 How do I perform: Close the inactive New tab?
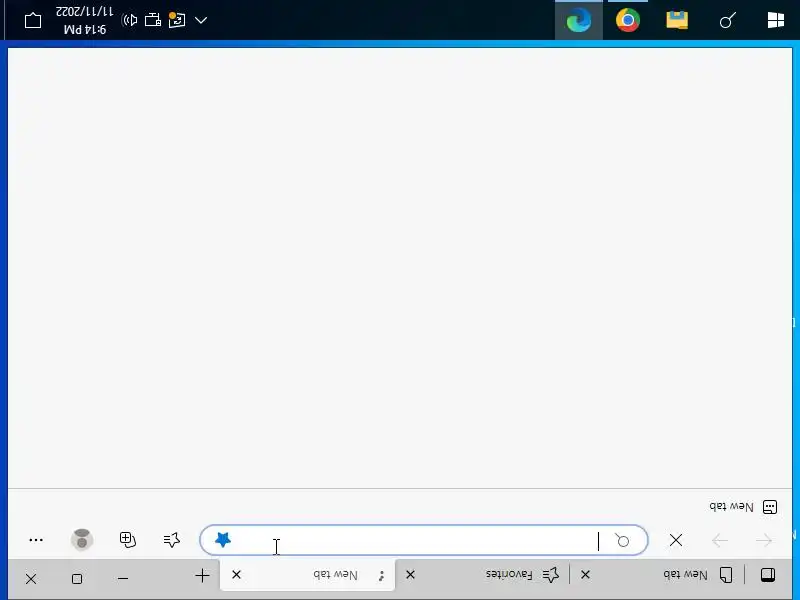pos(585,575)
